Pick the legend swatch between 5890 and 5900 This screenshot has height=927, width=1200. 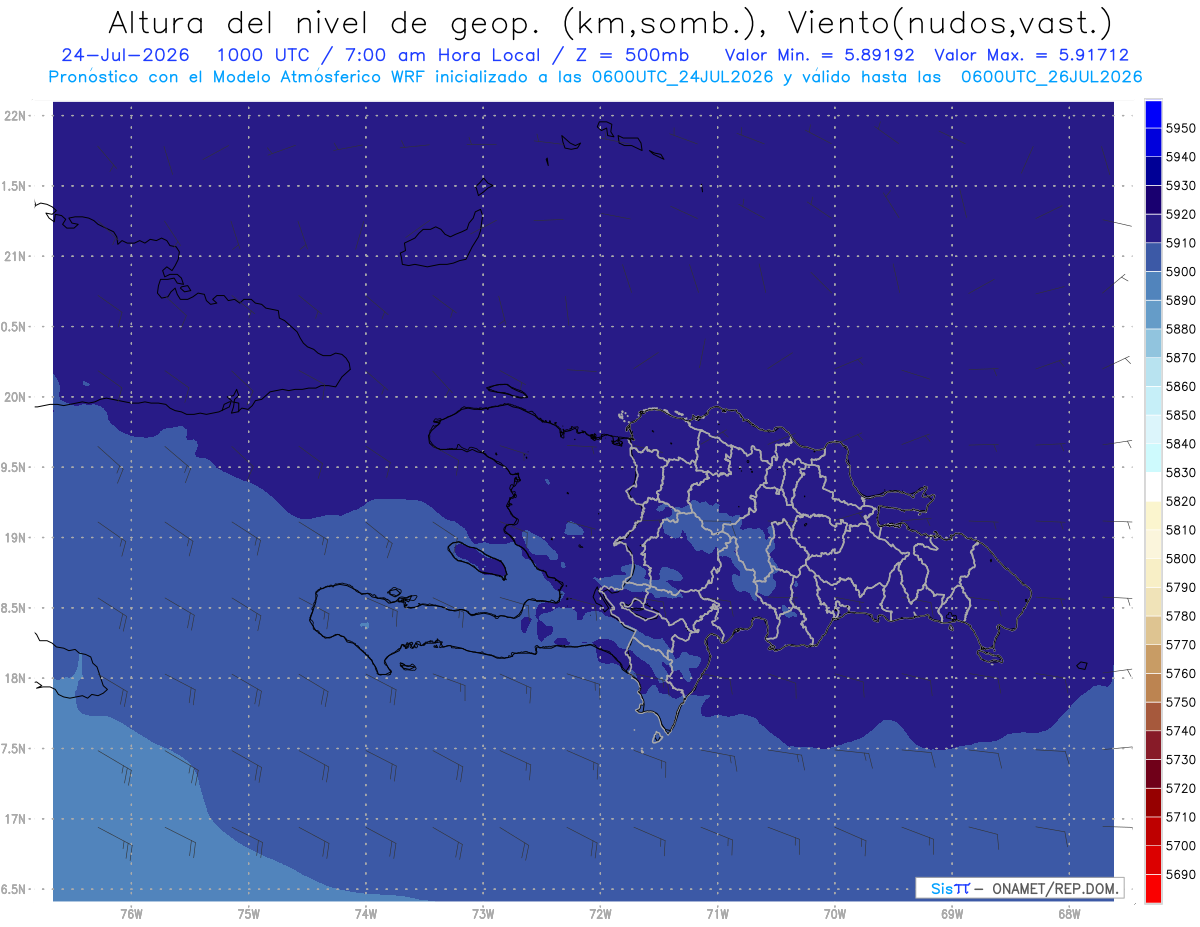[1152, 286]
